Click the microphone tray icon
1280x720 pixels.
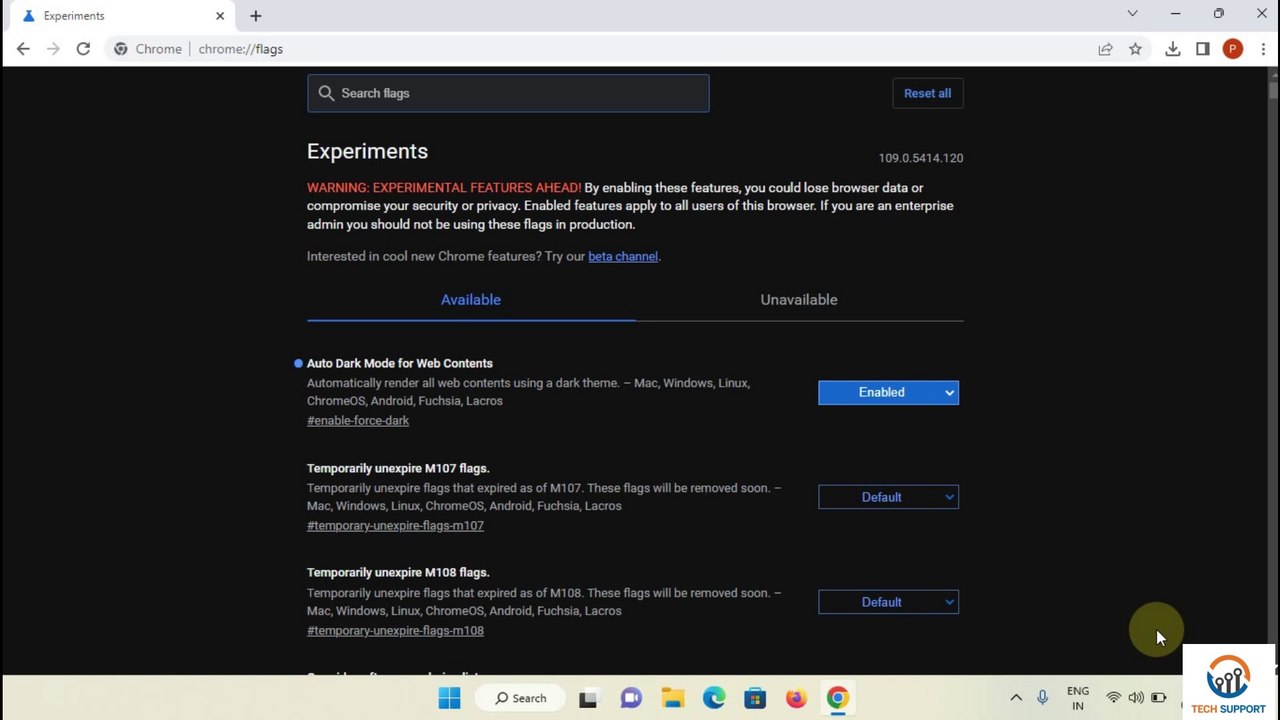tap(1042, 698)
